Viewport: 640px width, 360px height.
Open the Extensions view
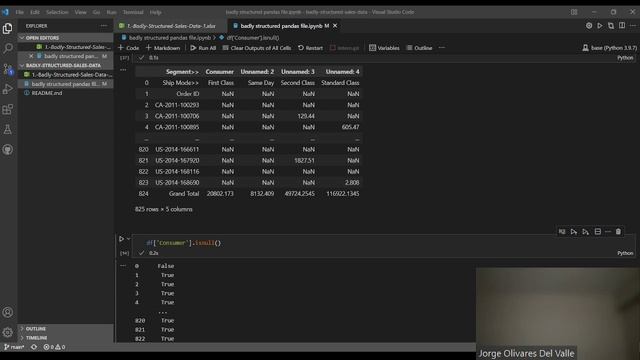(7, 109)
